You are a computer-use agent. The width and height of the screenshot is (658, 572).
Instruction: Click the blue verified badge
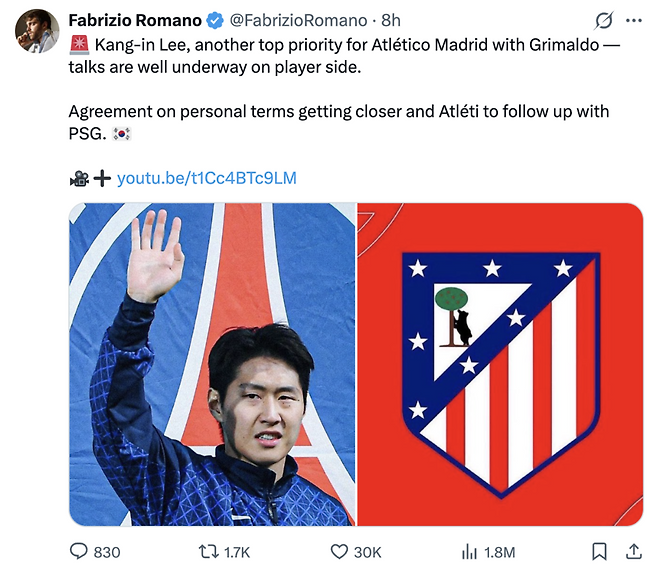coord(215,20)
